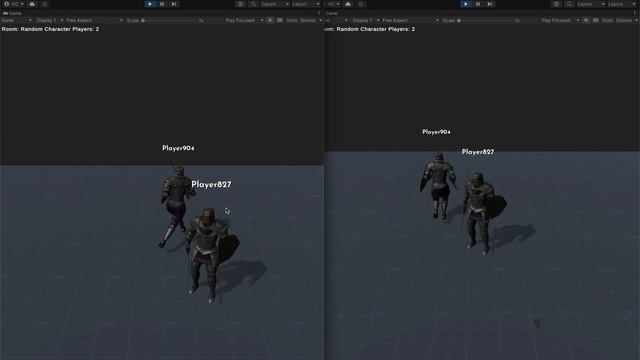Click search icon in left editor toolbar
Viewport: 640px width, 360px height.
tap(253, 4)
